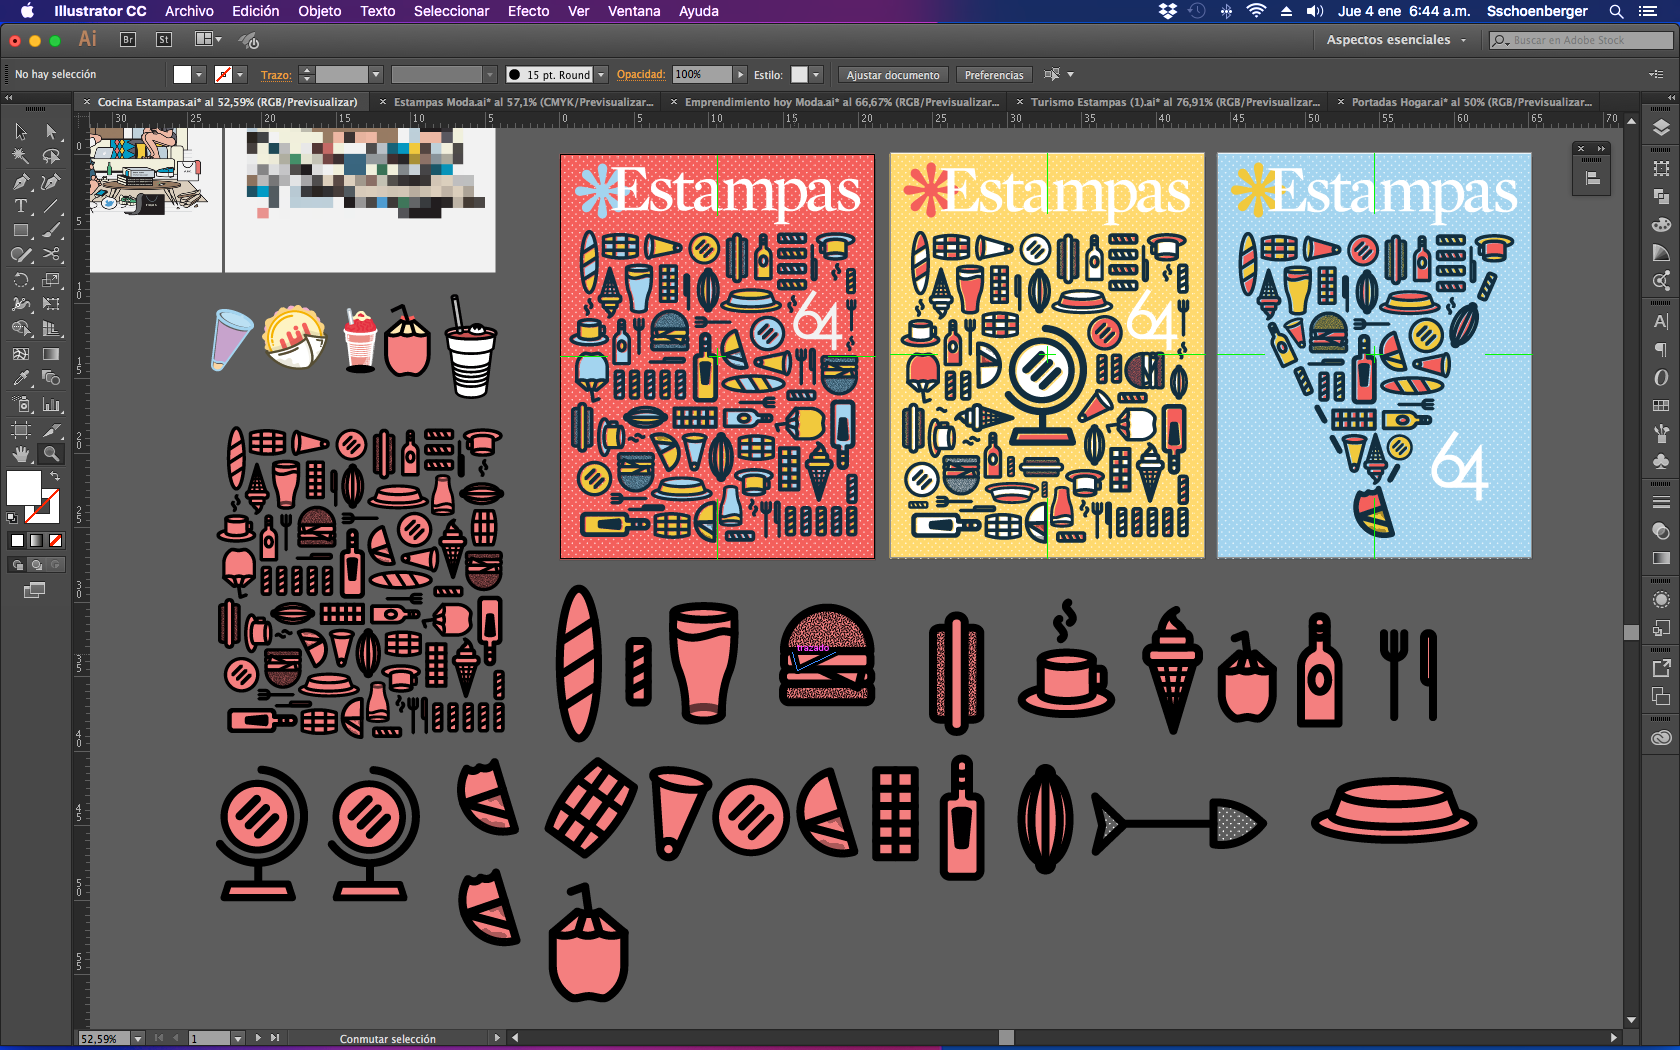Switch to Estampas Moda.ai tab

tap(523, 102)
